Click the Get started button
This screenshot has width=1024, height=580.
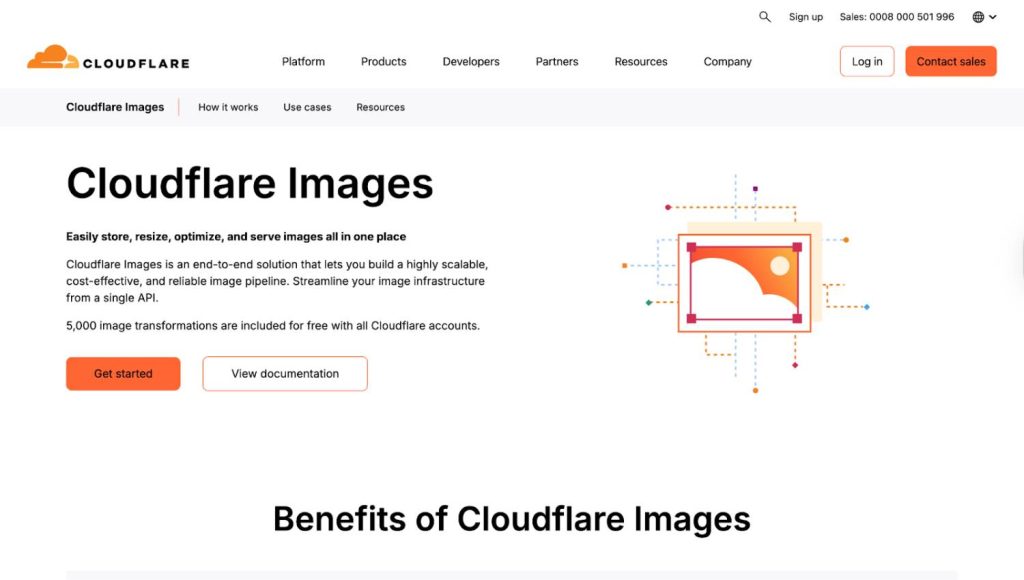coord(123,373)
